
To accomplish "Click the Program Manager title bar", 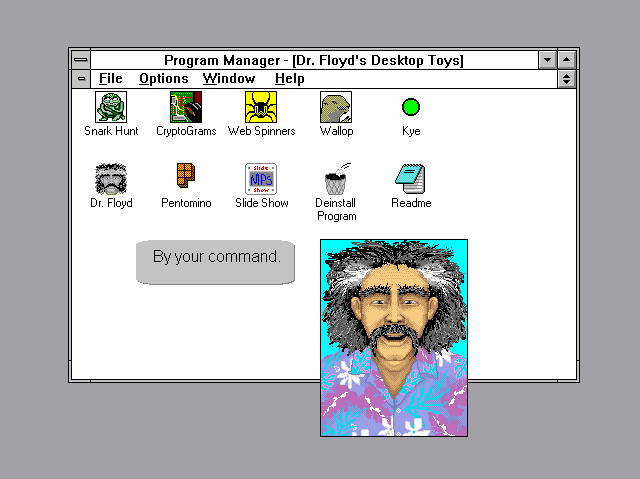I will 314,60.
